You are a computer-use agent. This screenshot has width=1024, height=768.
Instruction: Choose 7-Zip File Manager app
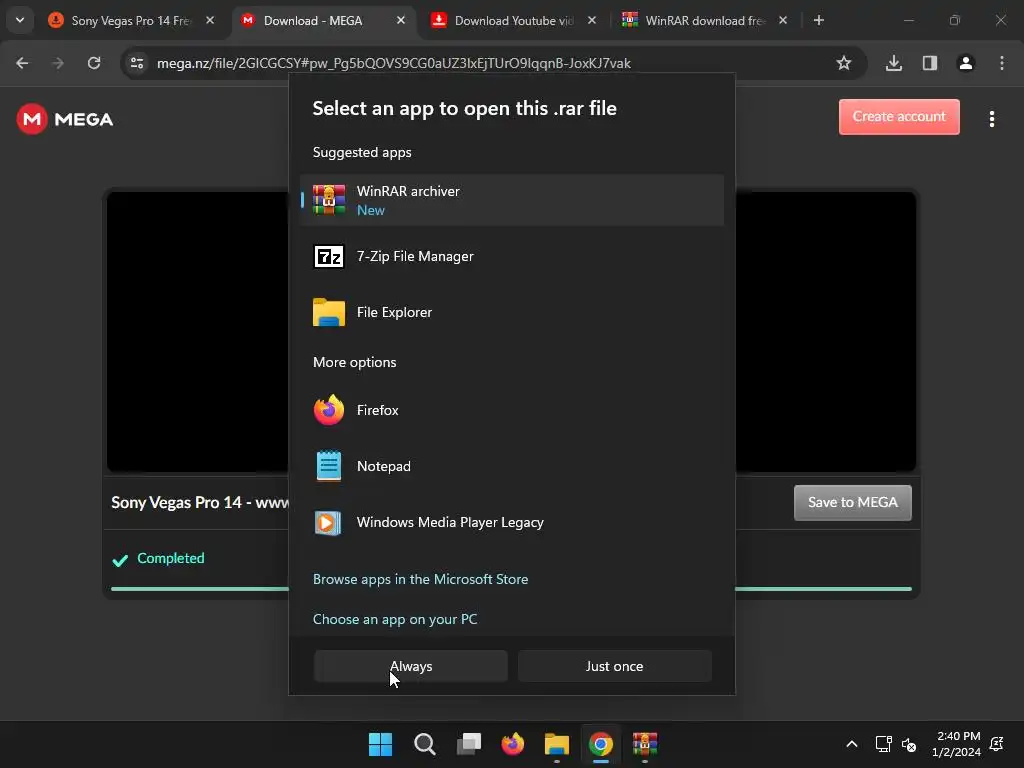click(x=511, y=256)
